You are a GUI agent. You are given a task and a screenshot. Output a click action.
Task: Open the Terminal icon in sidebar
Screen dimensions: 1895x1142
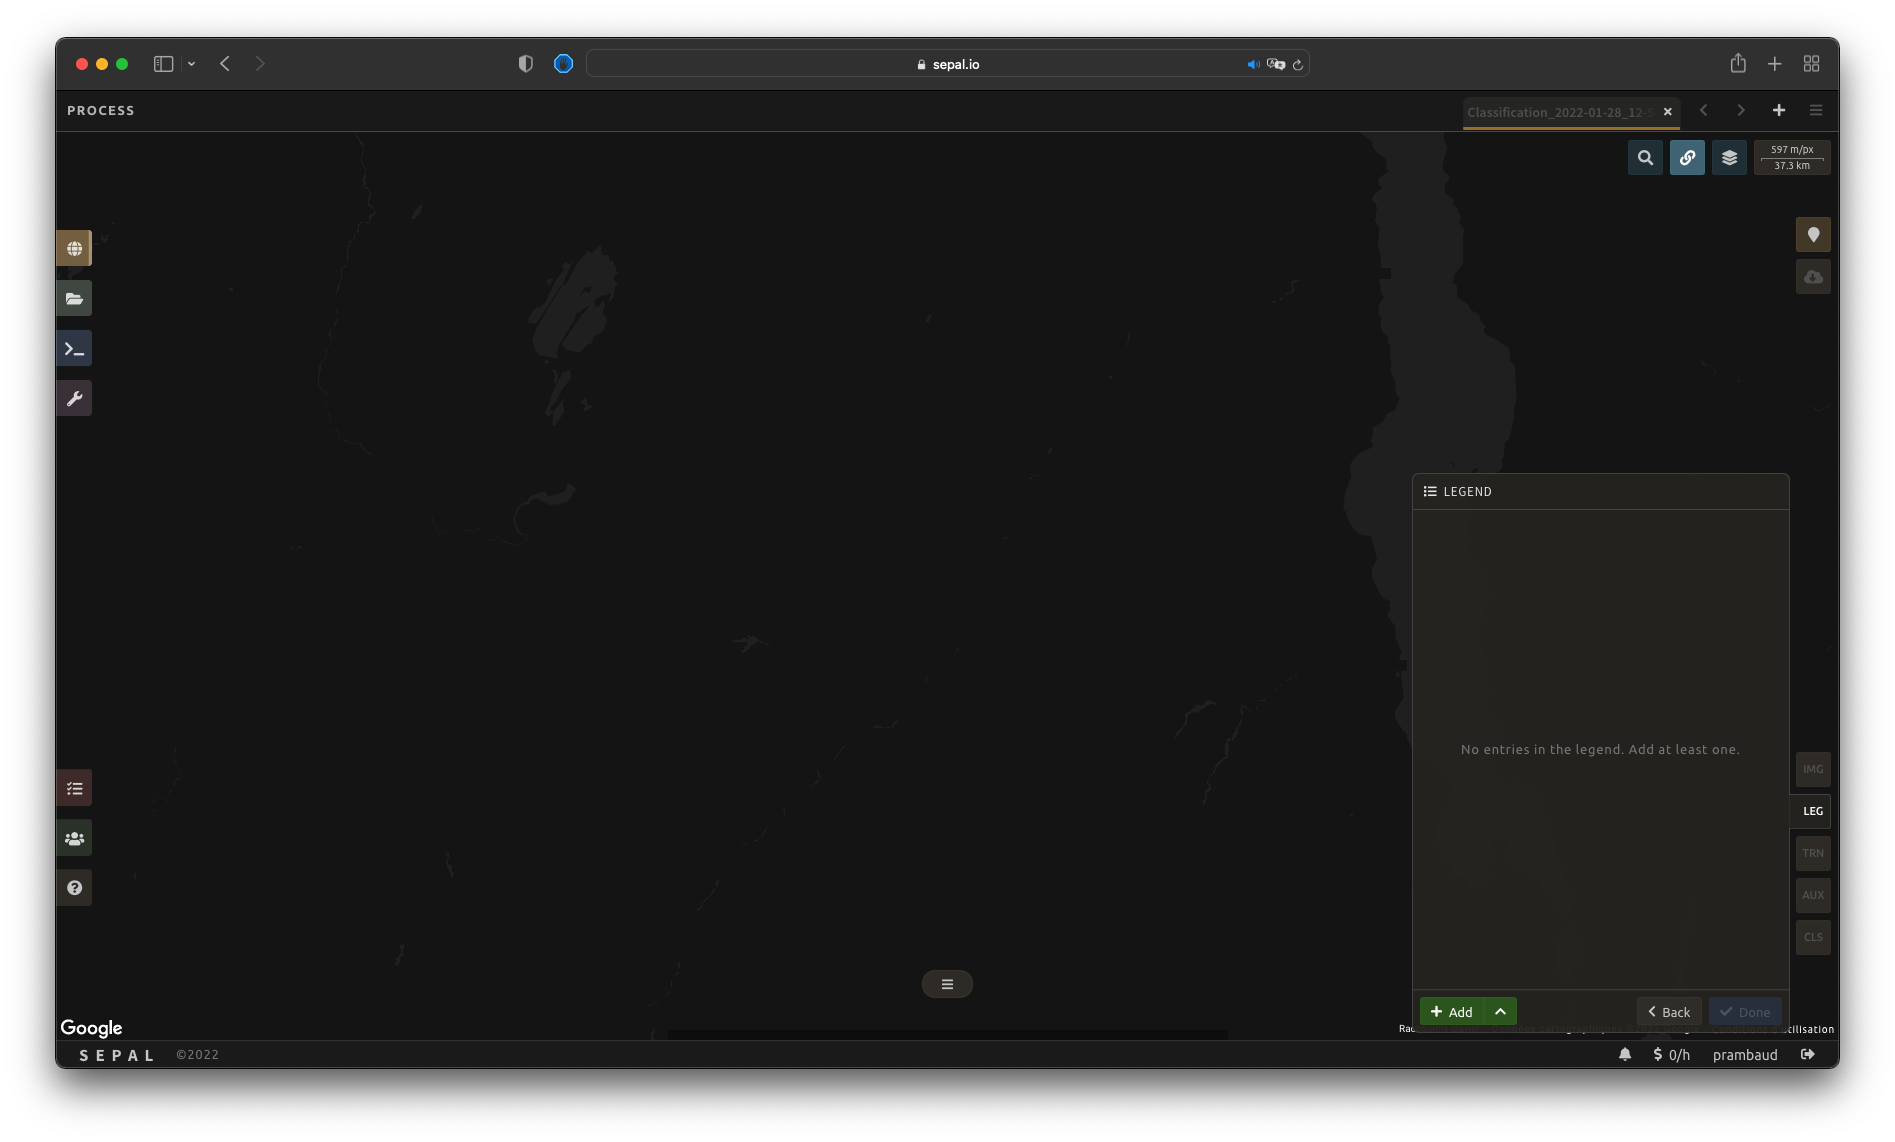pos(74,349)
